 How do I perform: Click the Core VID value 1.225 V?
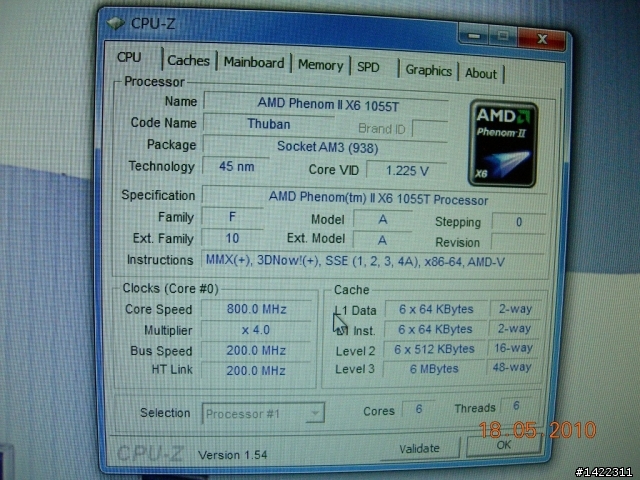tap(407, 171)
